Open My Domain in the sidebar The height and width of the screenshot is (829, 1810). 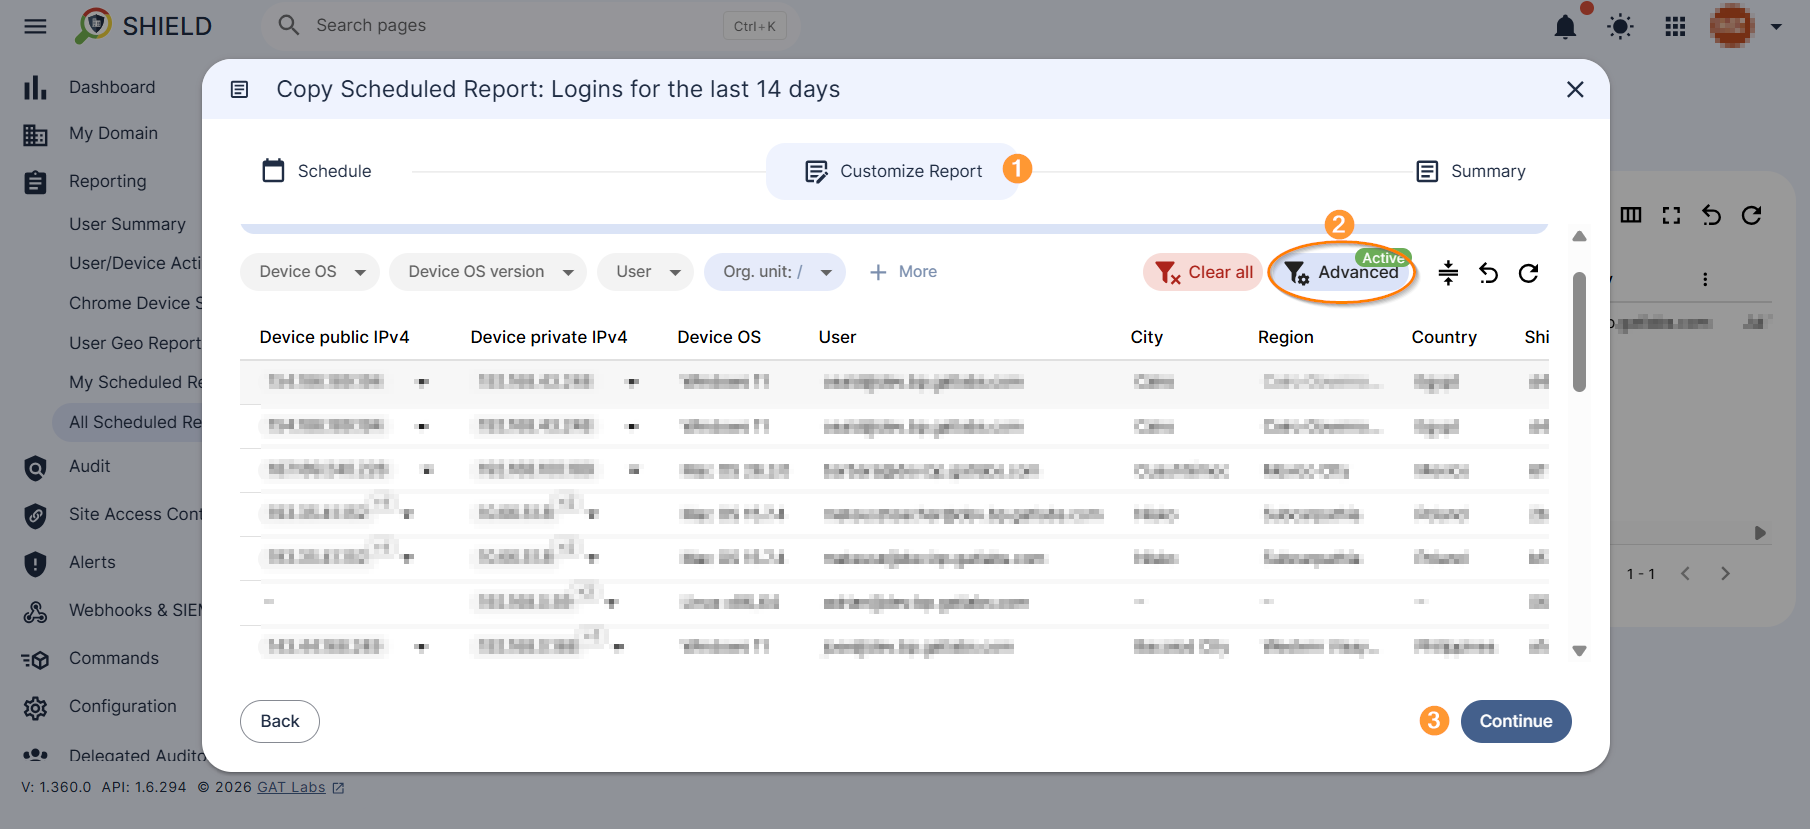pos(113,133)
